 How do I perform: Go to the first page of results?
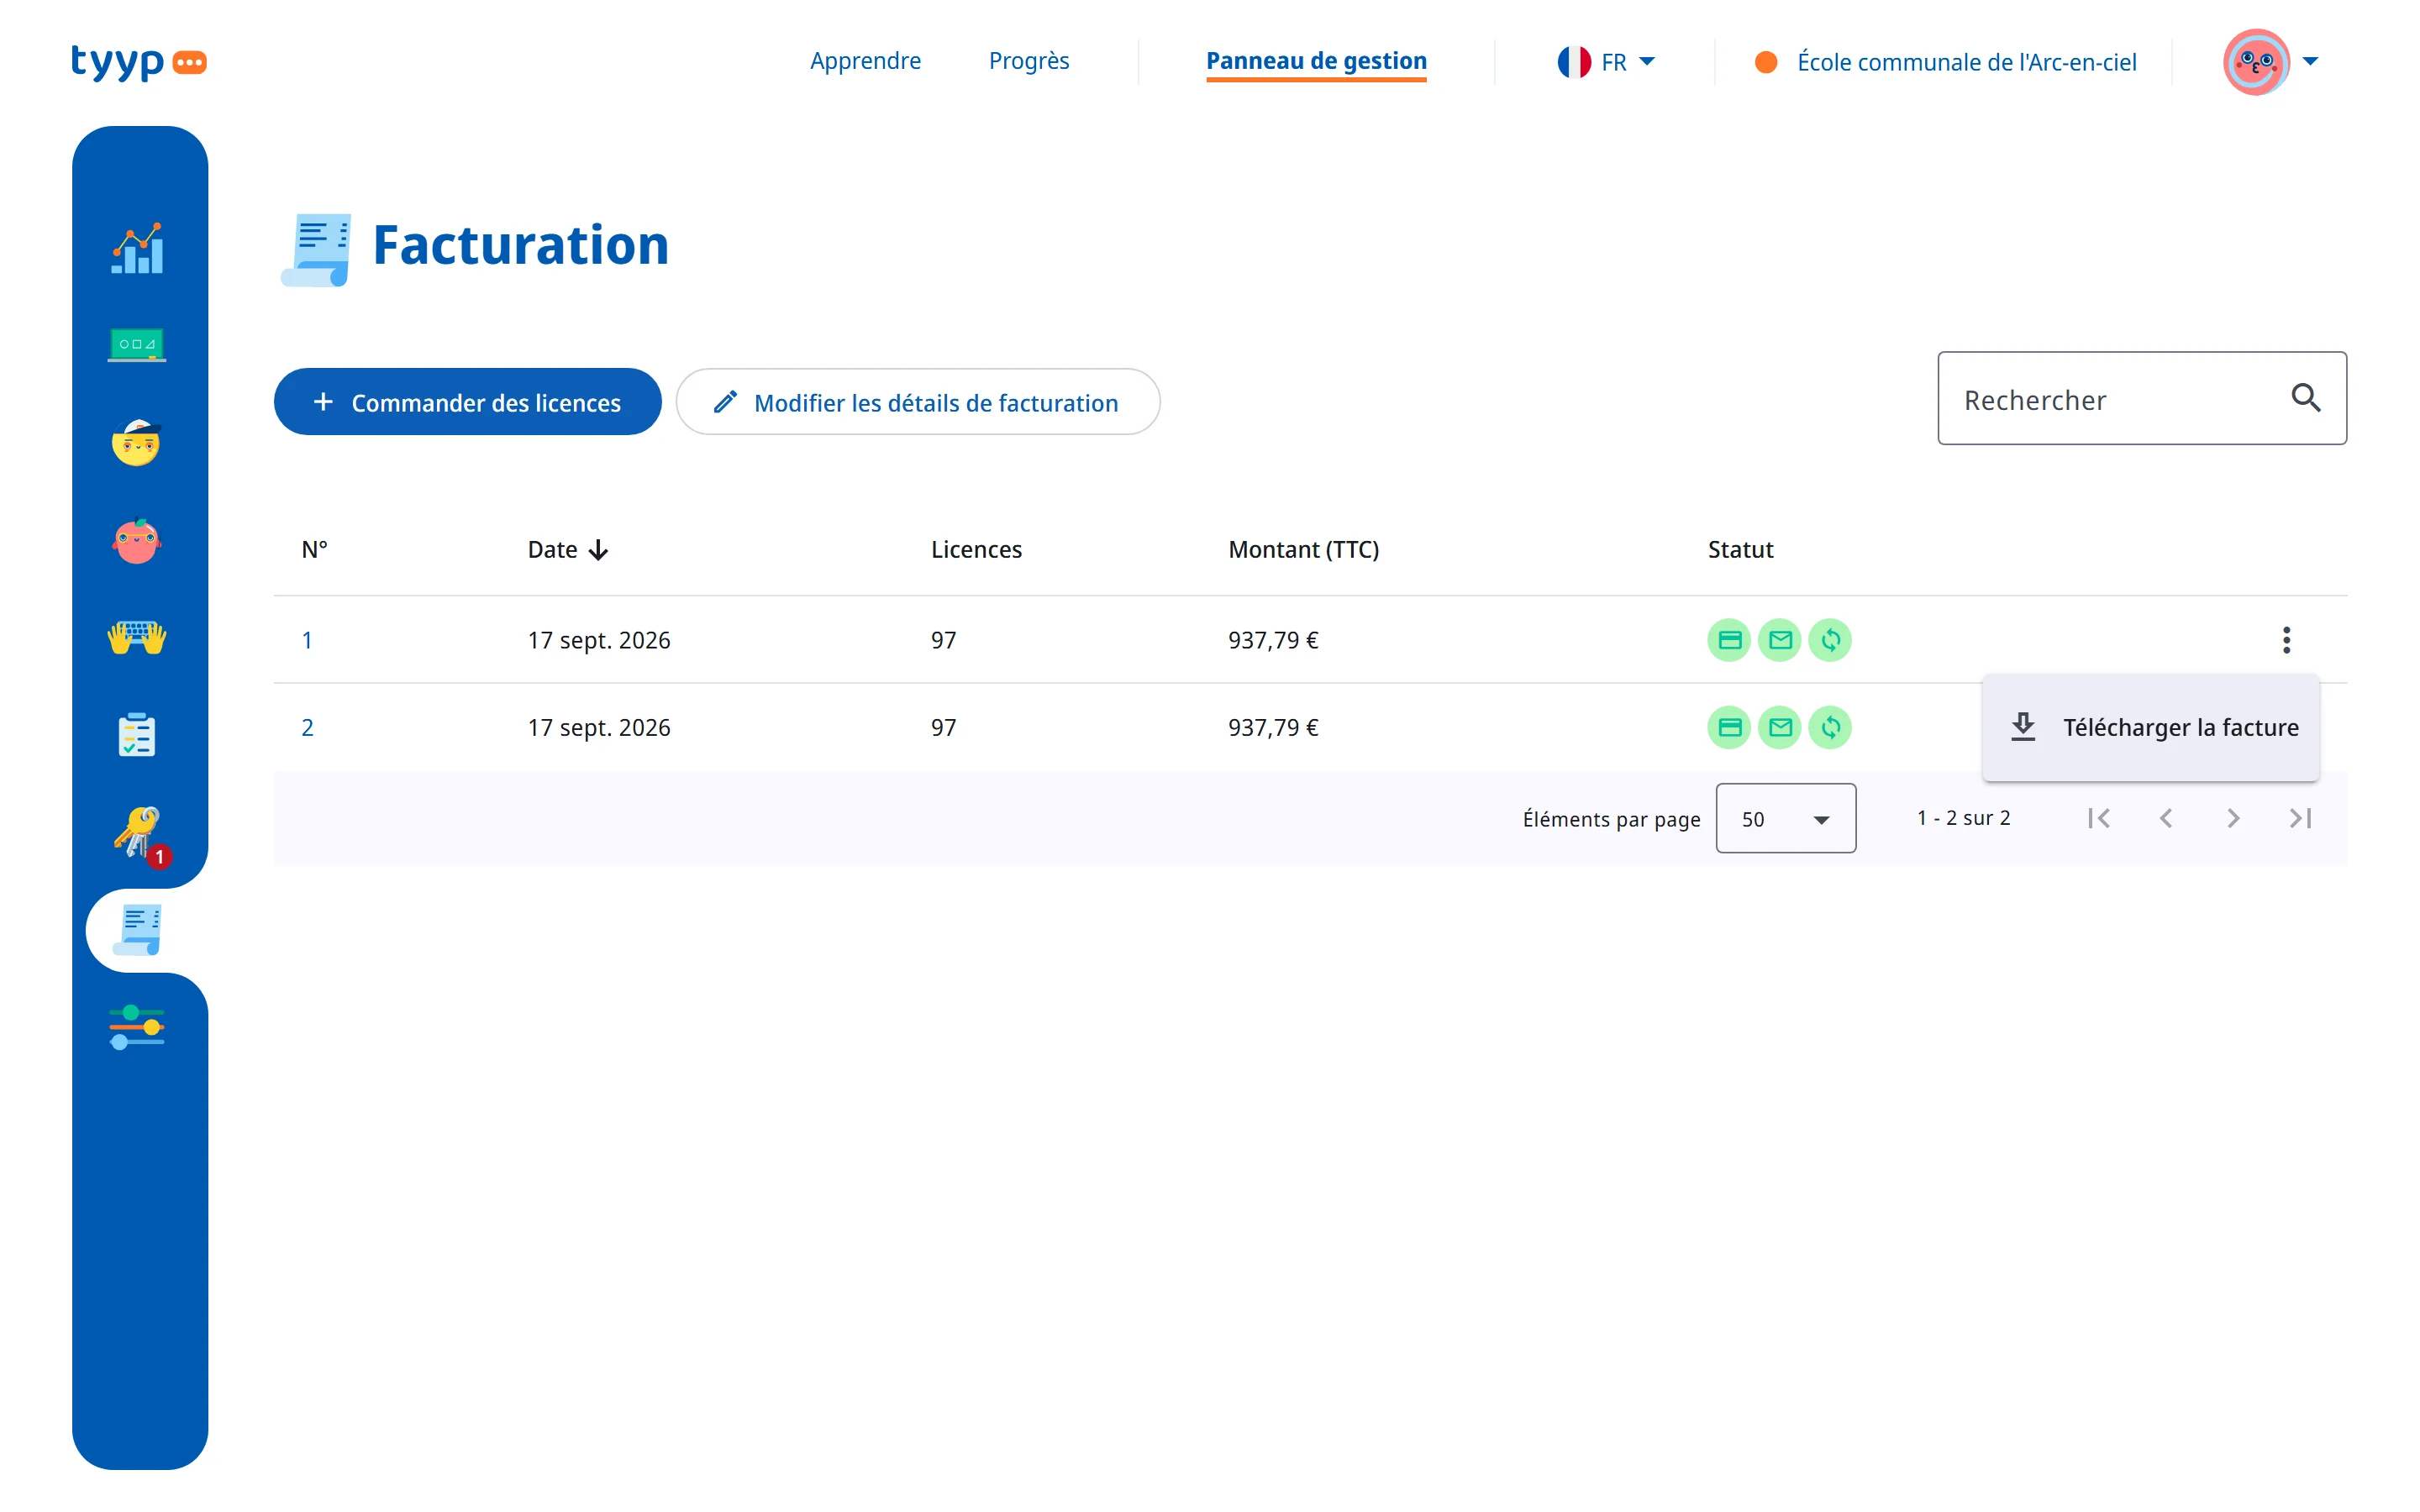(x=2098, y=819)
